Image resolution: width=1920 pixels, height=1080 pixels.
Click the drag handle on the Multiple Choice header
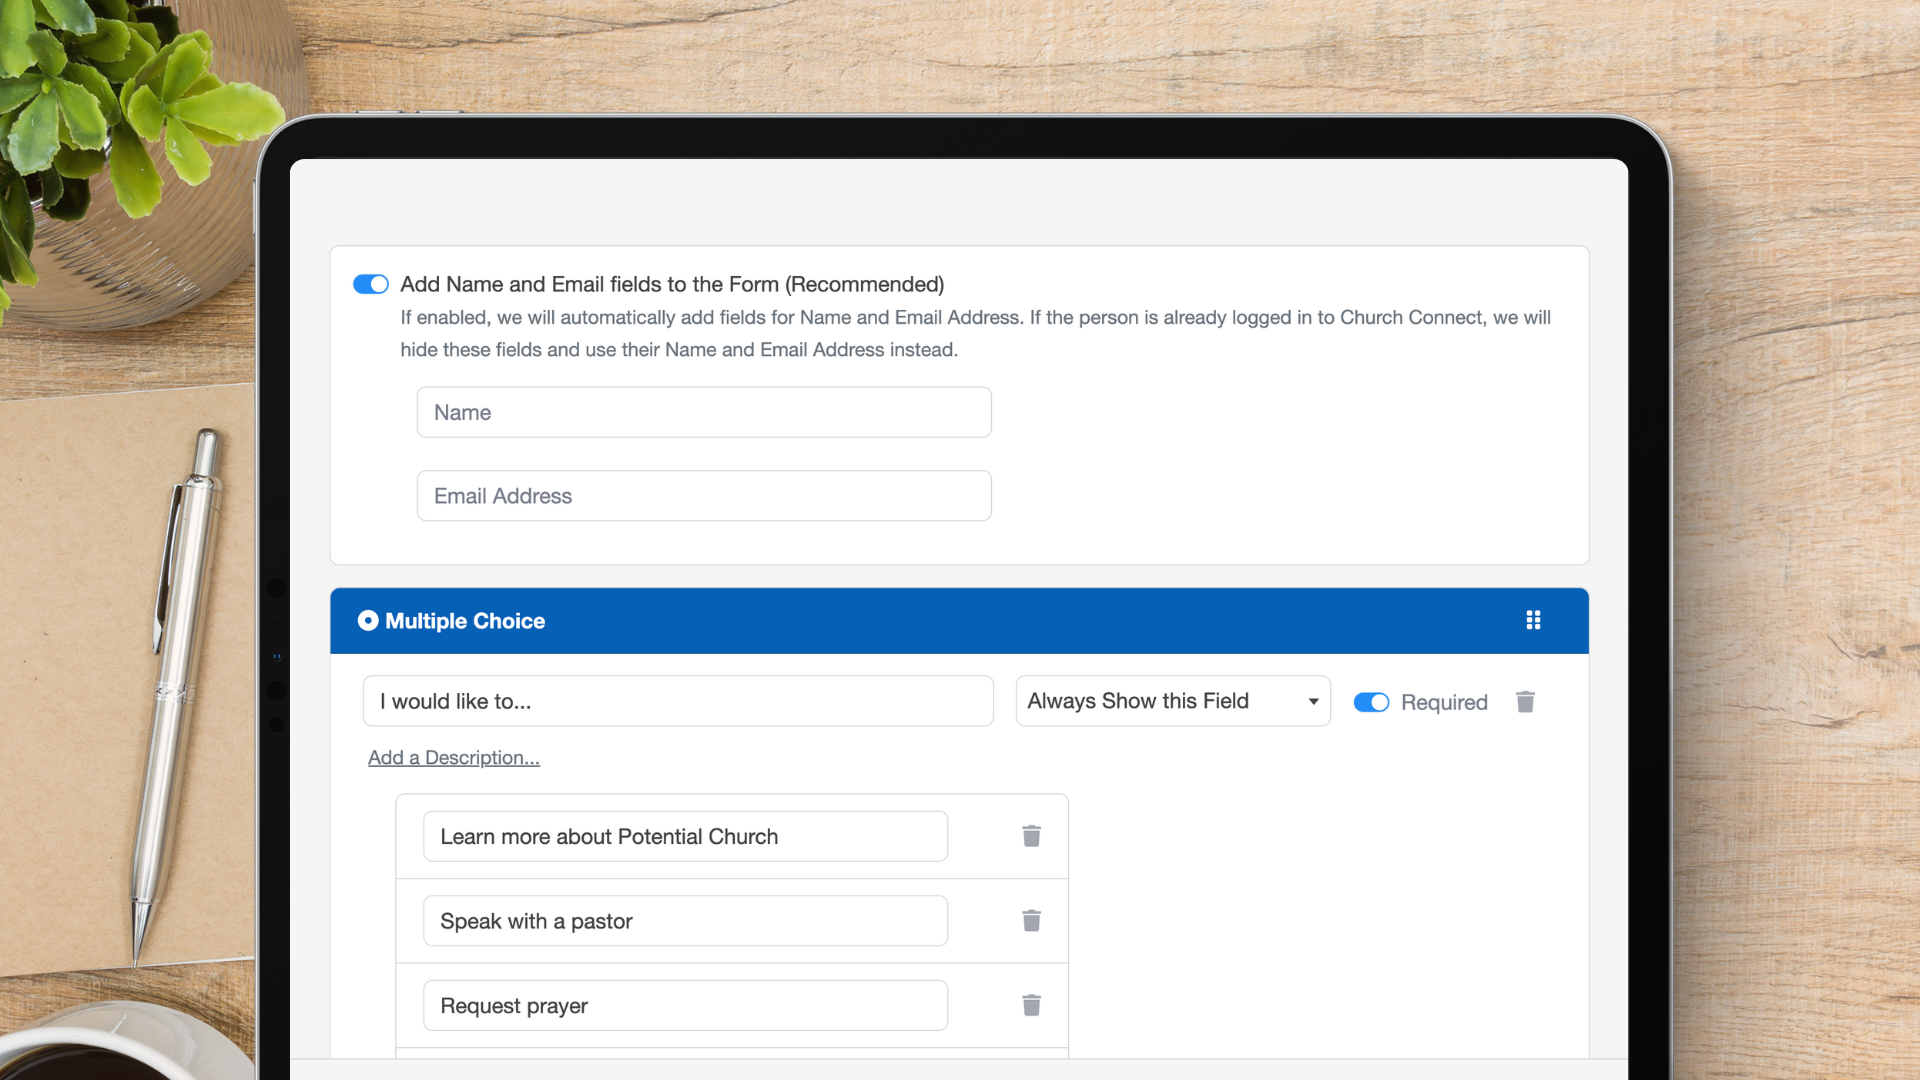pos(1534,620)
